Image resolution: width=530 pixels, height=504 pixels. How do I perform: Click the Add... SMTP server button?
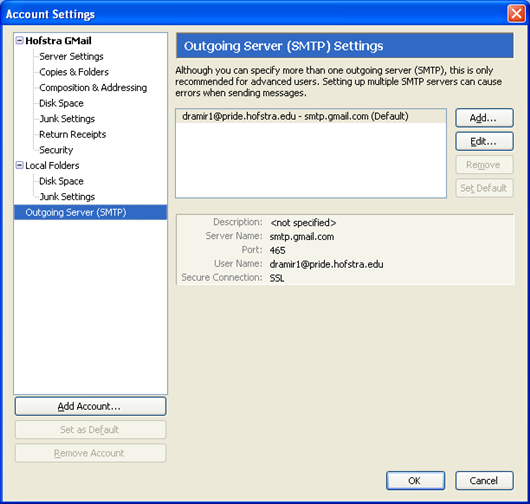[x=484, y=118]
